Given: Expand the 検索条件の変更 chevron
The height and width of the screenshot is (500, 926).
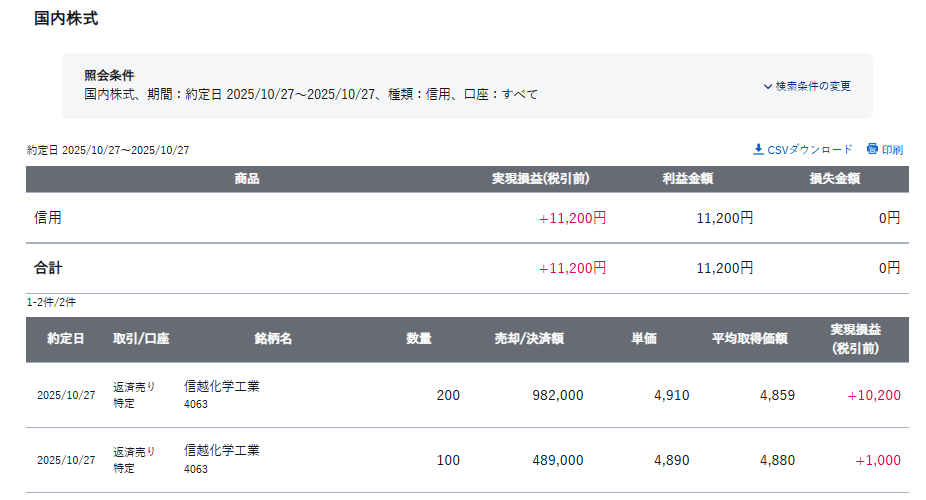Looking at the screenshot, I should tap(768, 87).
